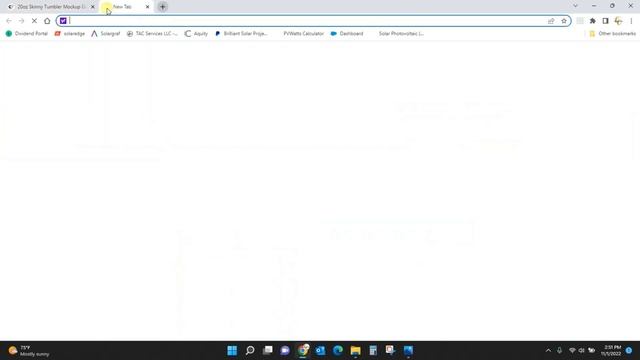Open the Dashboard bookmark
The width and height of the screenshot is (640, 360).
point(347,33)
